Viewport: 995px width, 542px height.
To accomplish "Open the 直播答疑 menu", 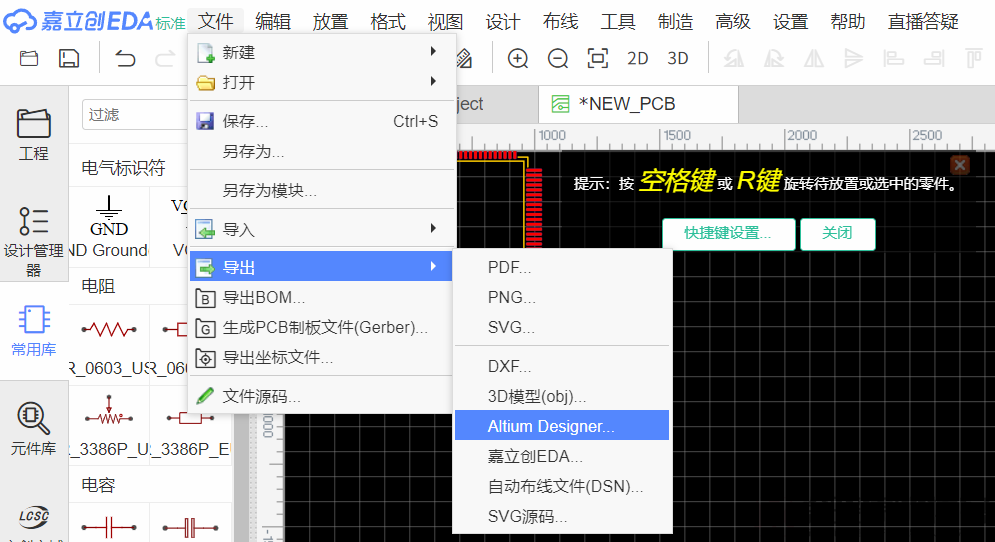I will tap(923, 22).
